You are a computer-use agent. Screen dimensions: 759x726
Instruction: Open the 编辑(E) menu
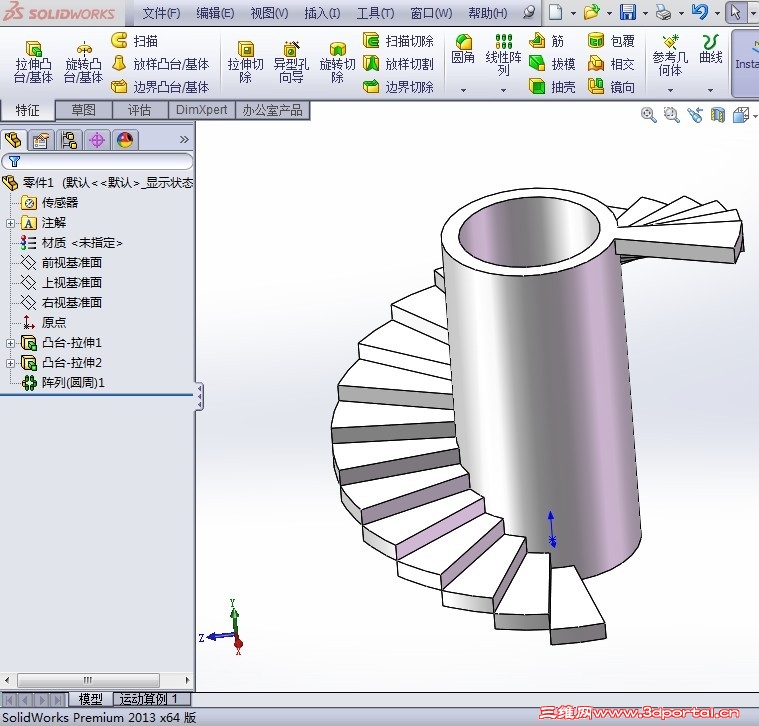tap(215, 13)
